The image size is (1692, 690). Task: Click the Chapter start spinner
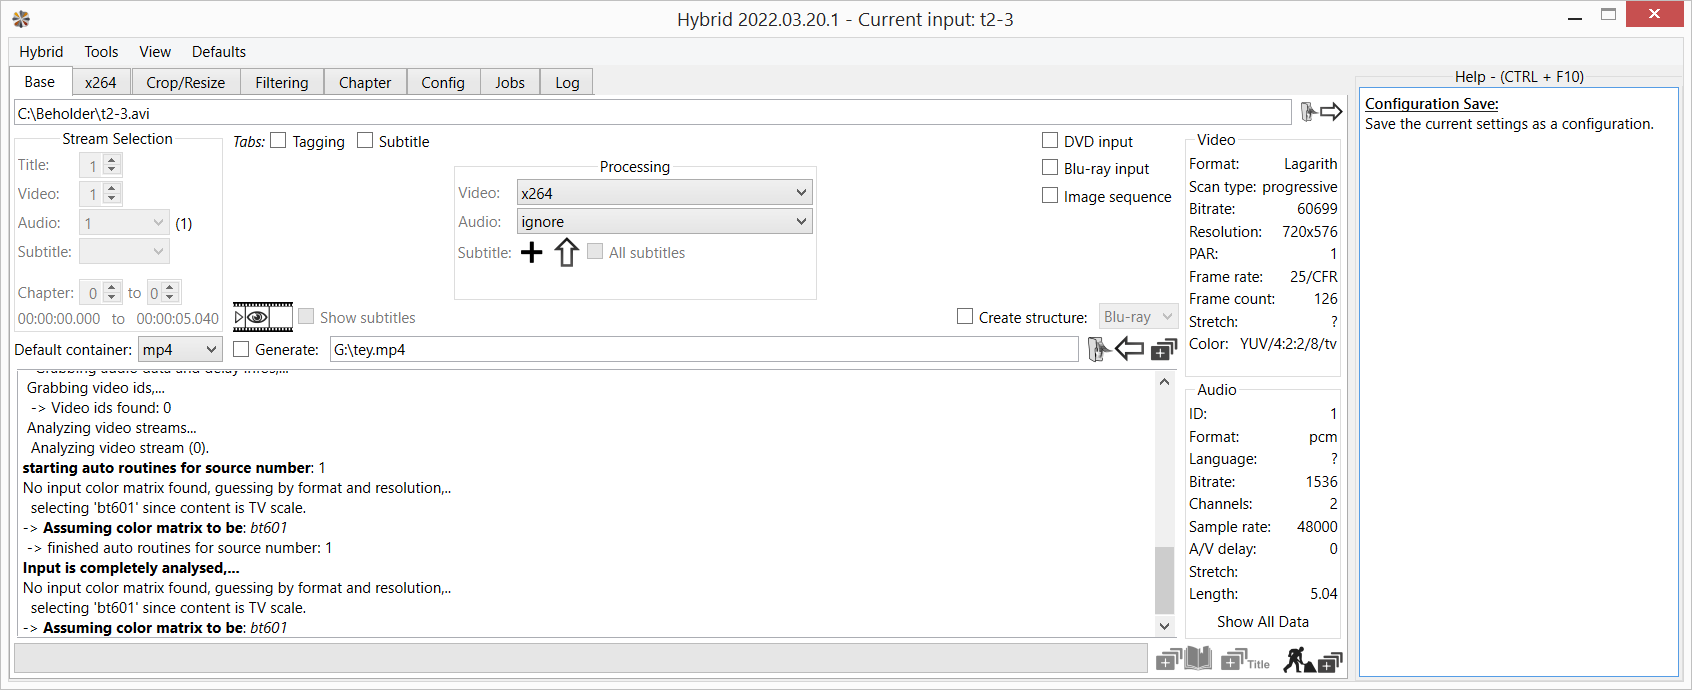tap(100, 293)
